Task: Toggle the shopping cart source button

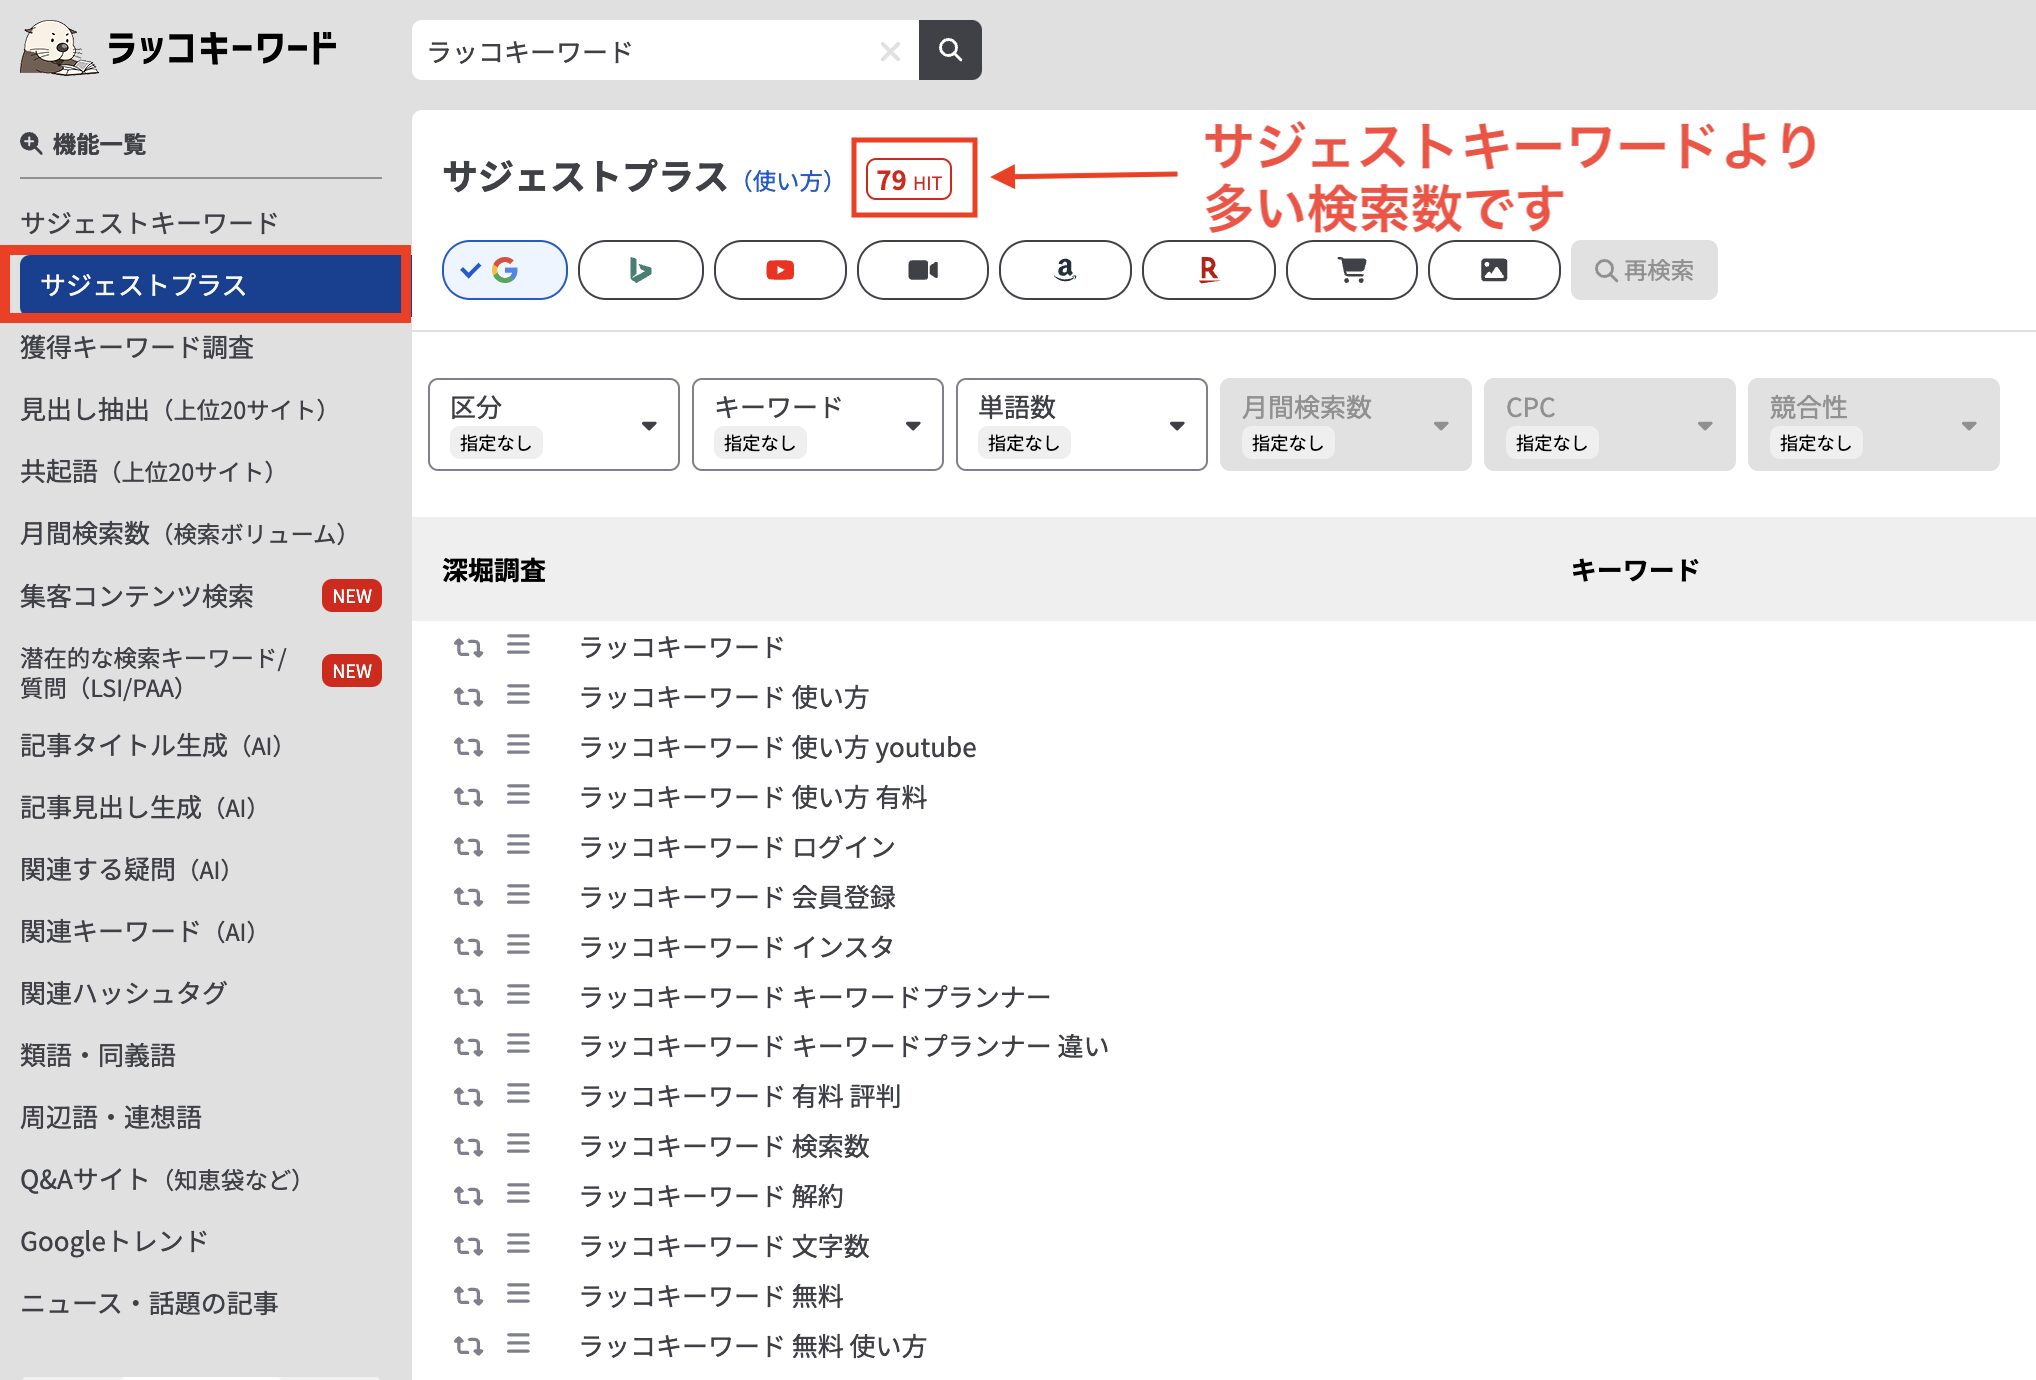Action: (1351, 270)
